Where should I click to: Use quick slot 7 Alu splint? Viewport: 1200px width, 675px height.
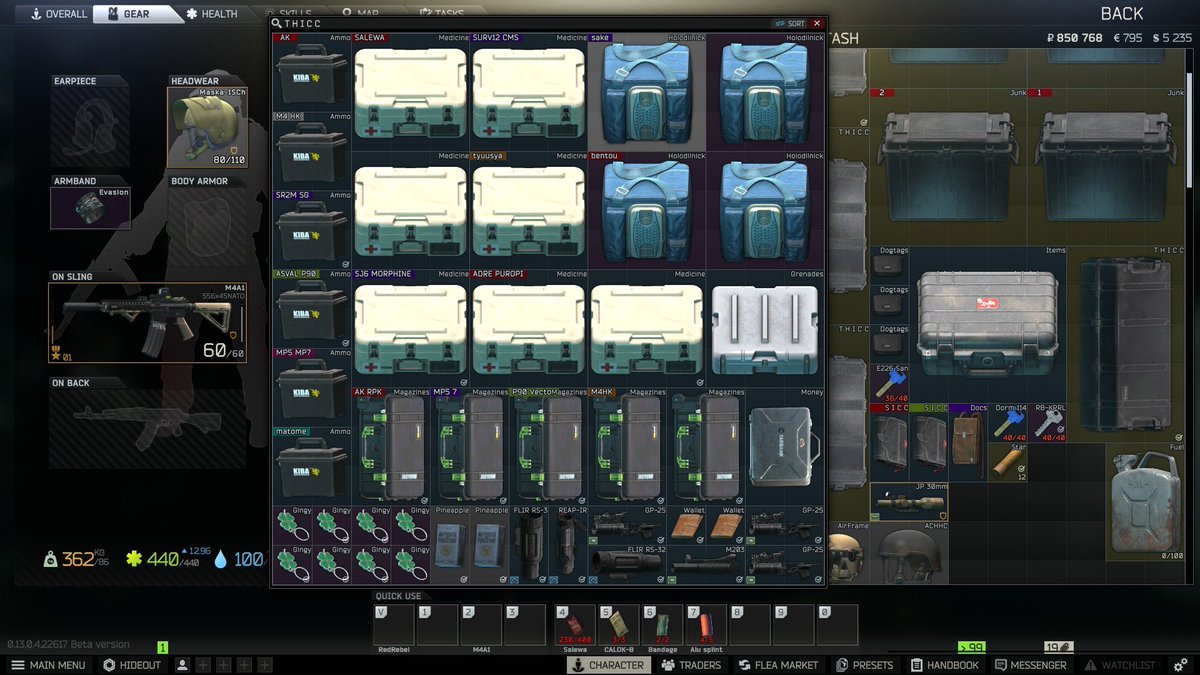(x=706, y=625)
